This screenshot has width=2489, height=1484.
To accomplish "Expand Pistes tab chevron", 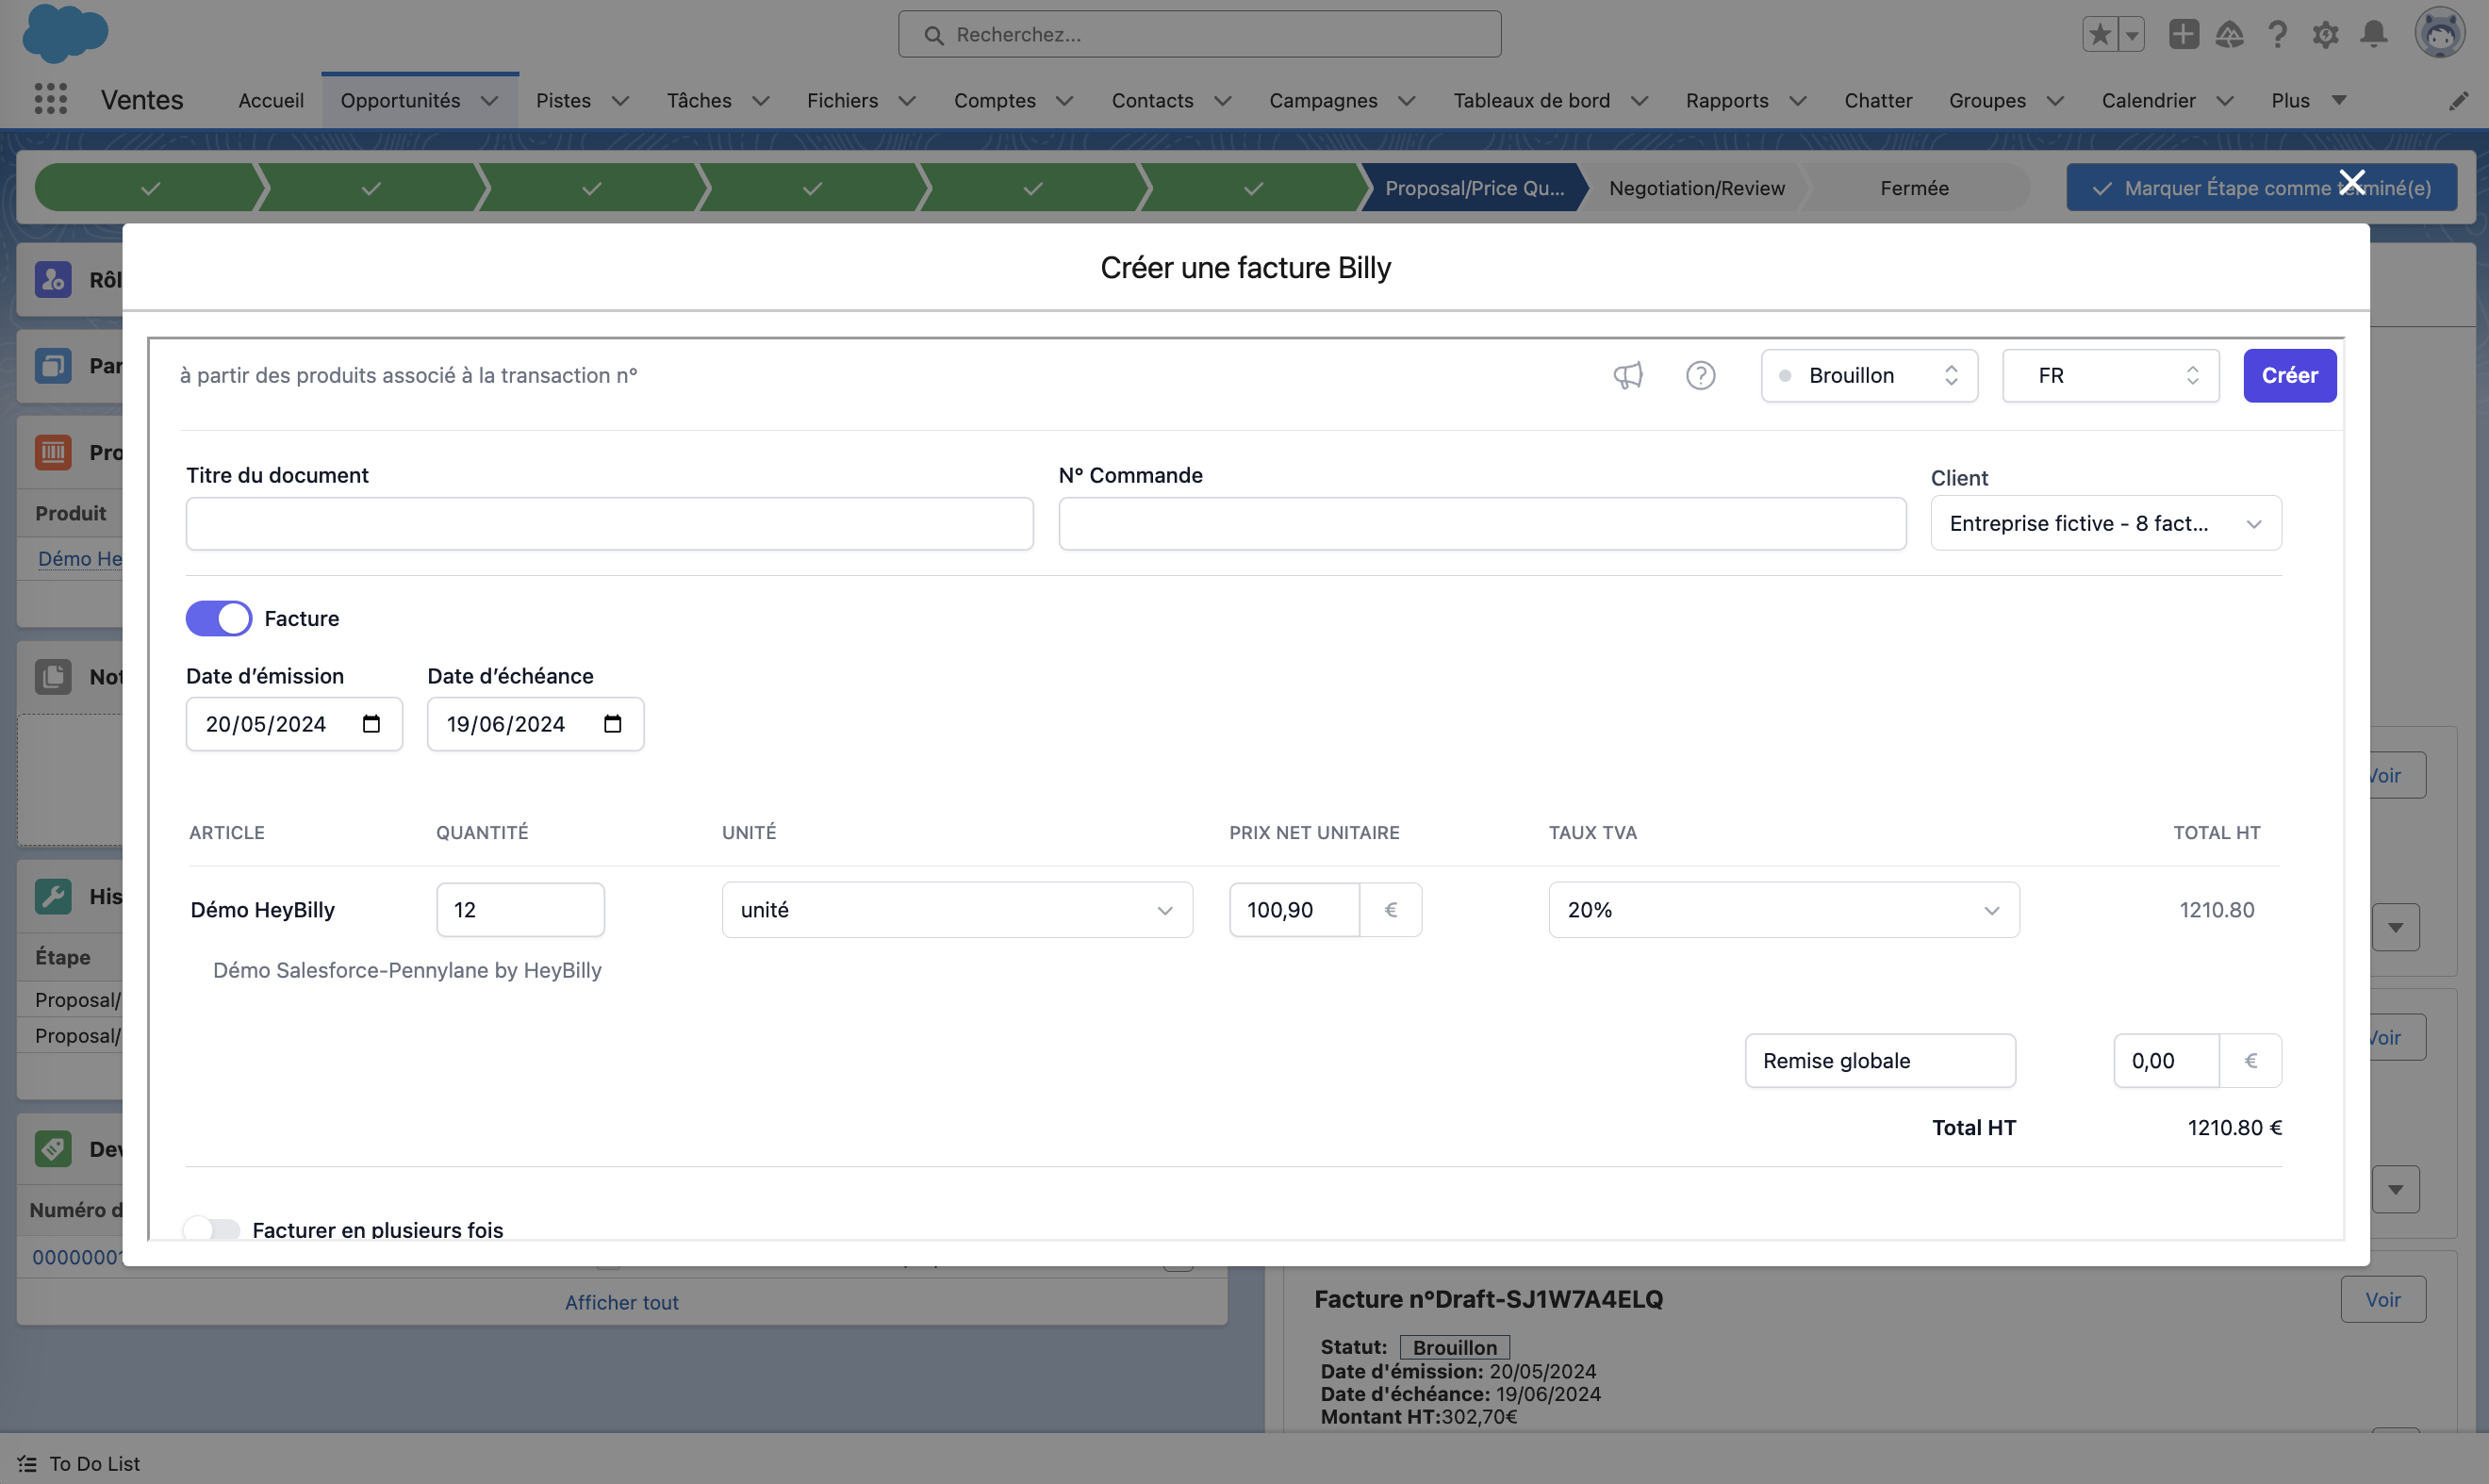I will pos(620,100).
